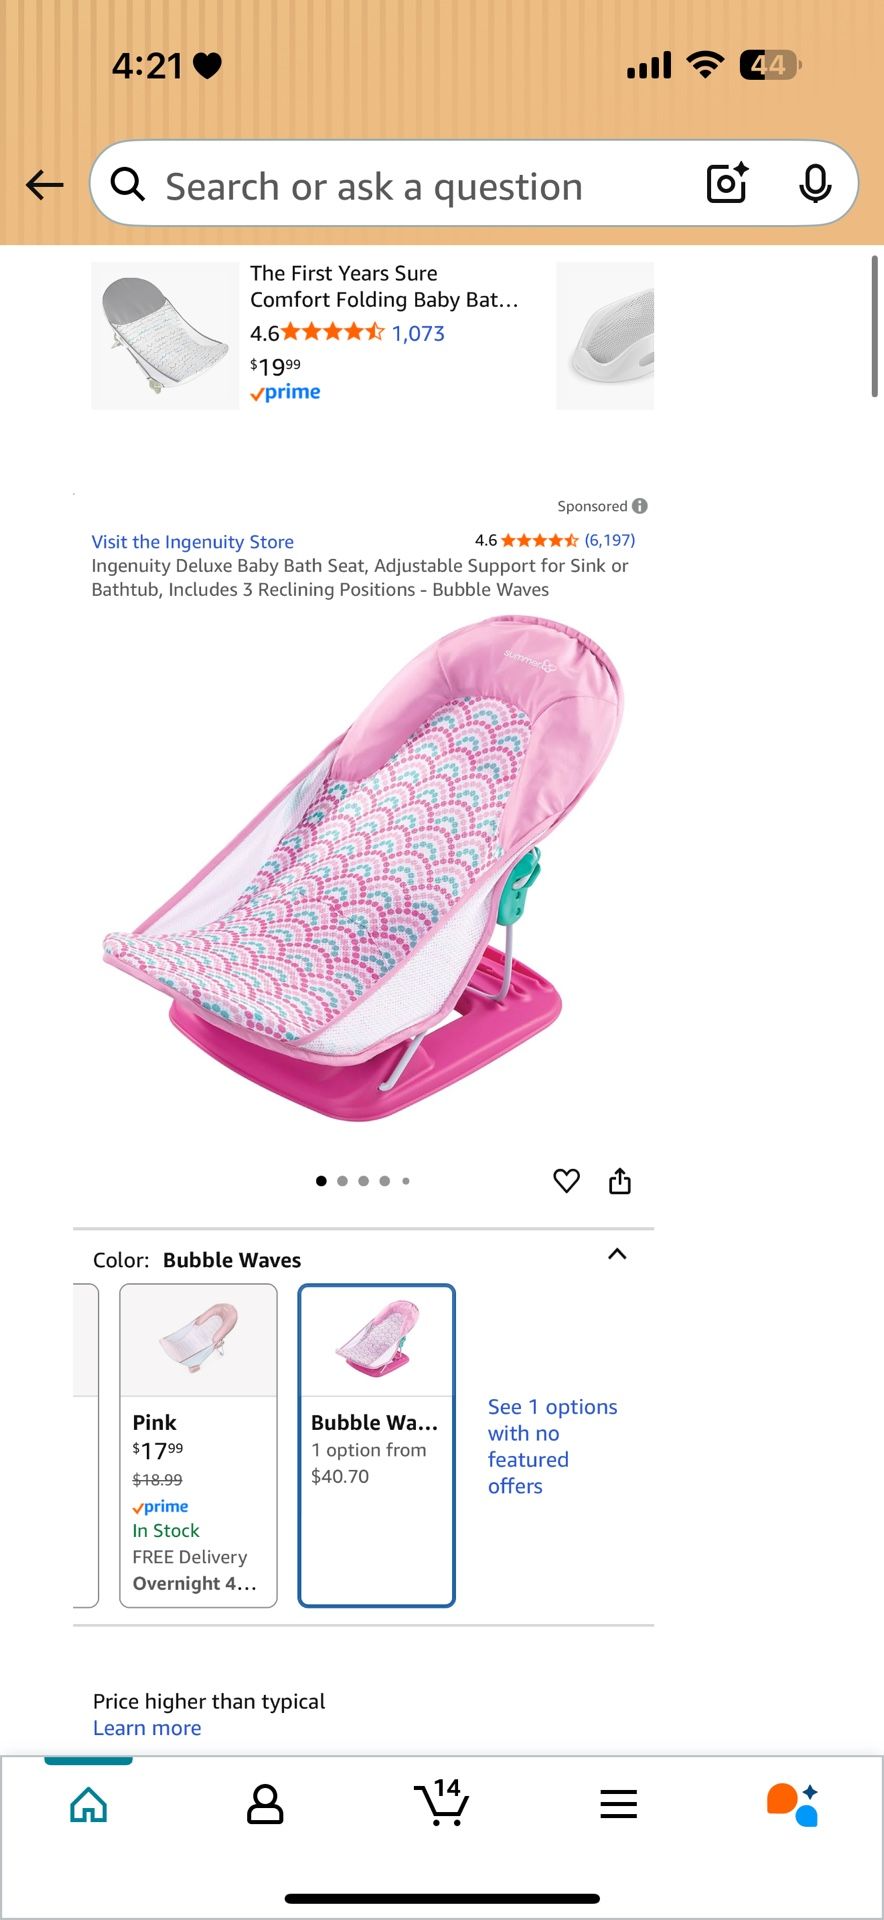This screenshot has height=1920, width=884.
Task: Tap the microphone voice search icon
Action: click(815, 183)
